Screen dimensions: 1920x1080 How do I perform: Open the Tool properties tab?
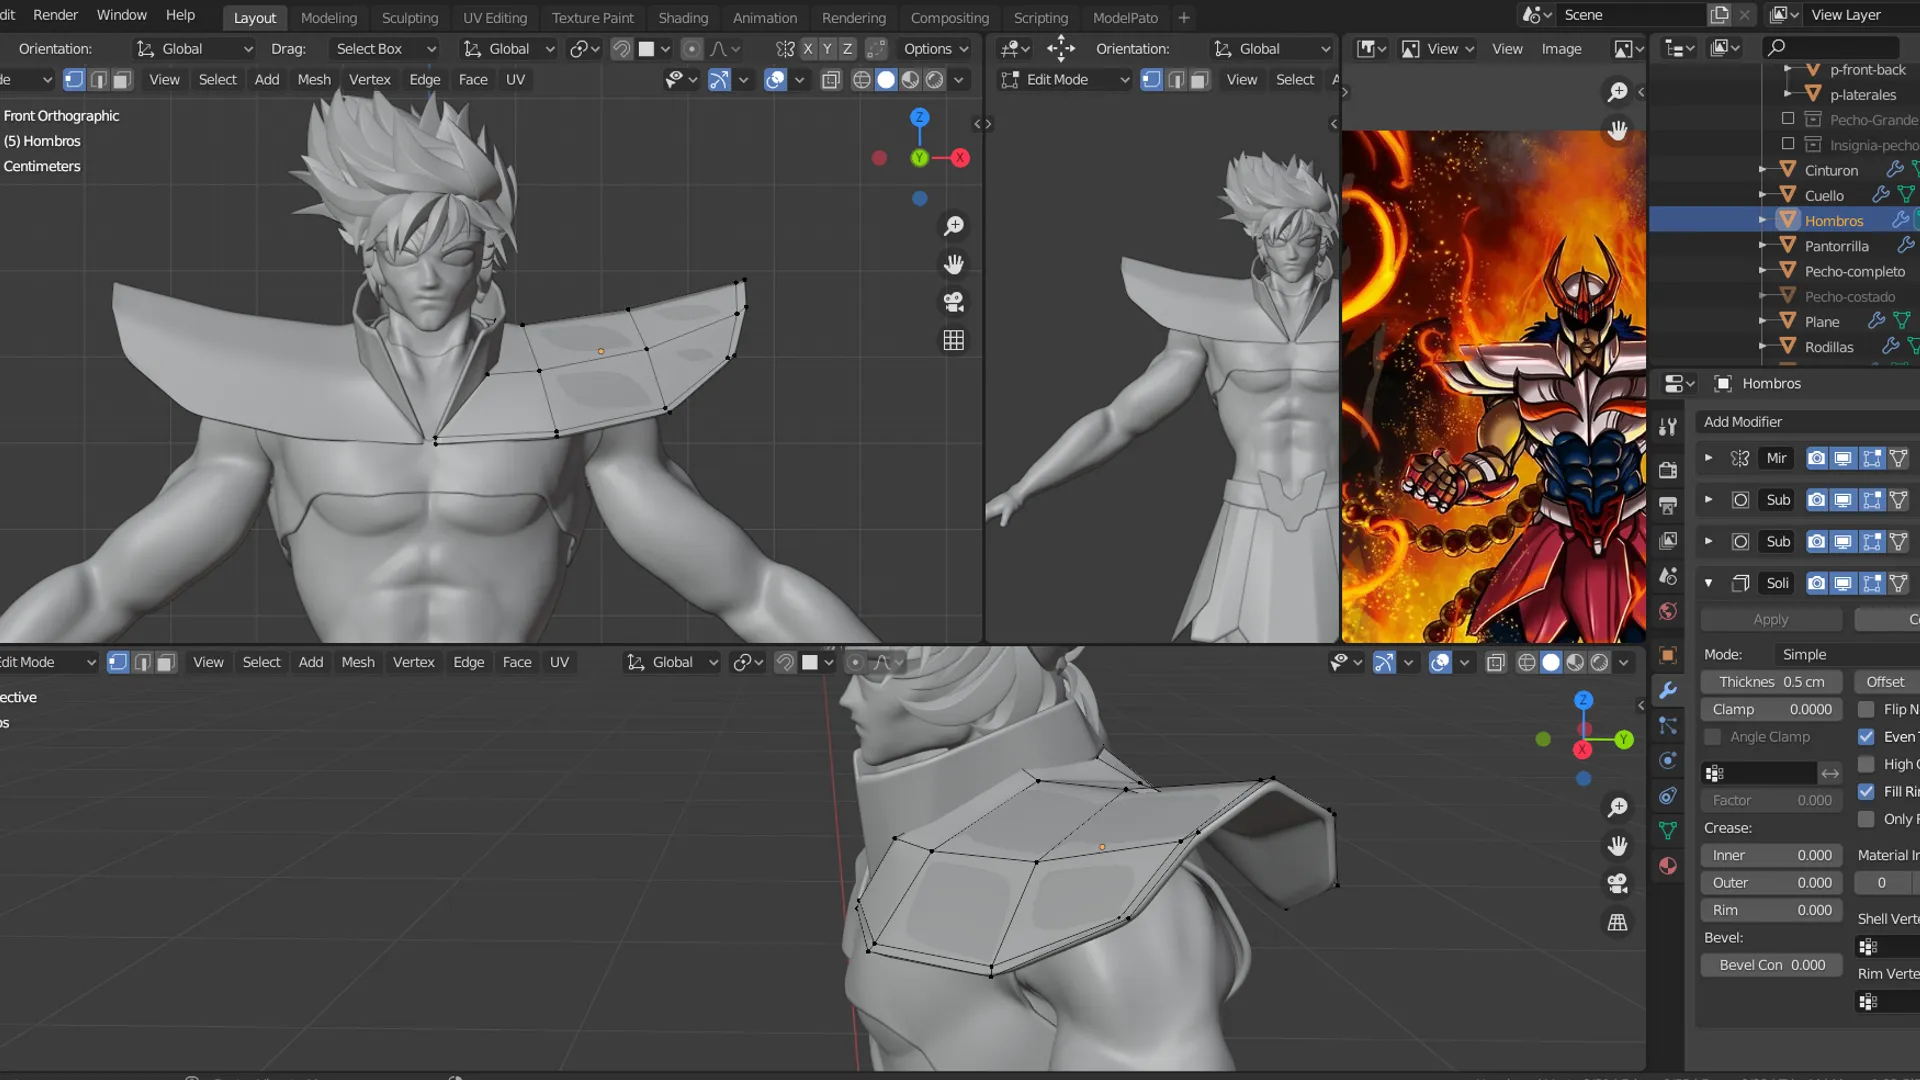point(1667,427)
